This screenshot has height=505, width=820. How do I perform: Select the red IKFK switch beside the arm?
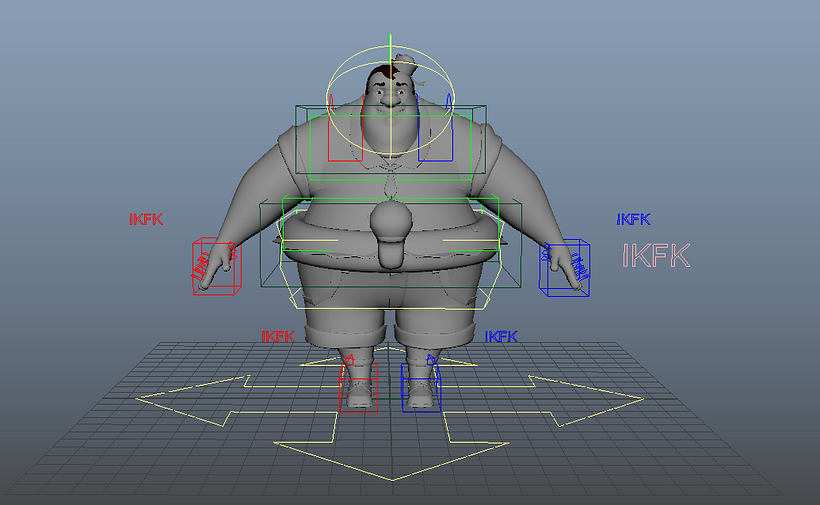click(x=146, y=219)
